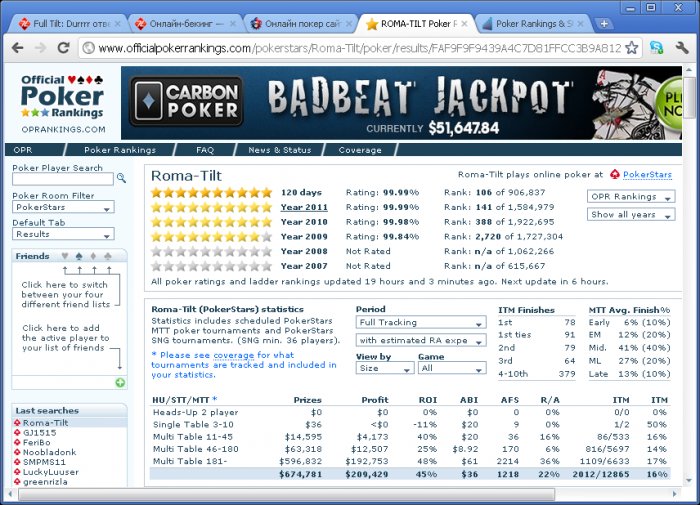The image size is (700, 505).
Task: Add active player with green plus icon
Action: 120,383
